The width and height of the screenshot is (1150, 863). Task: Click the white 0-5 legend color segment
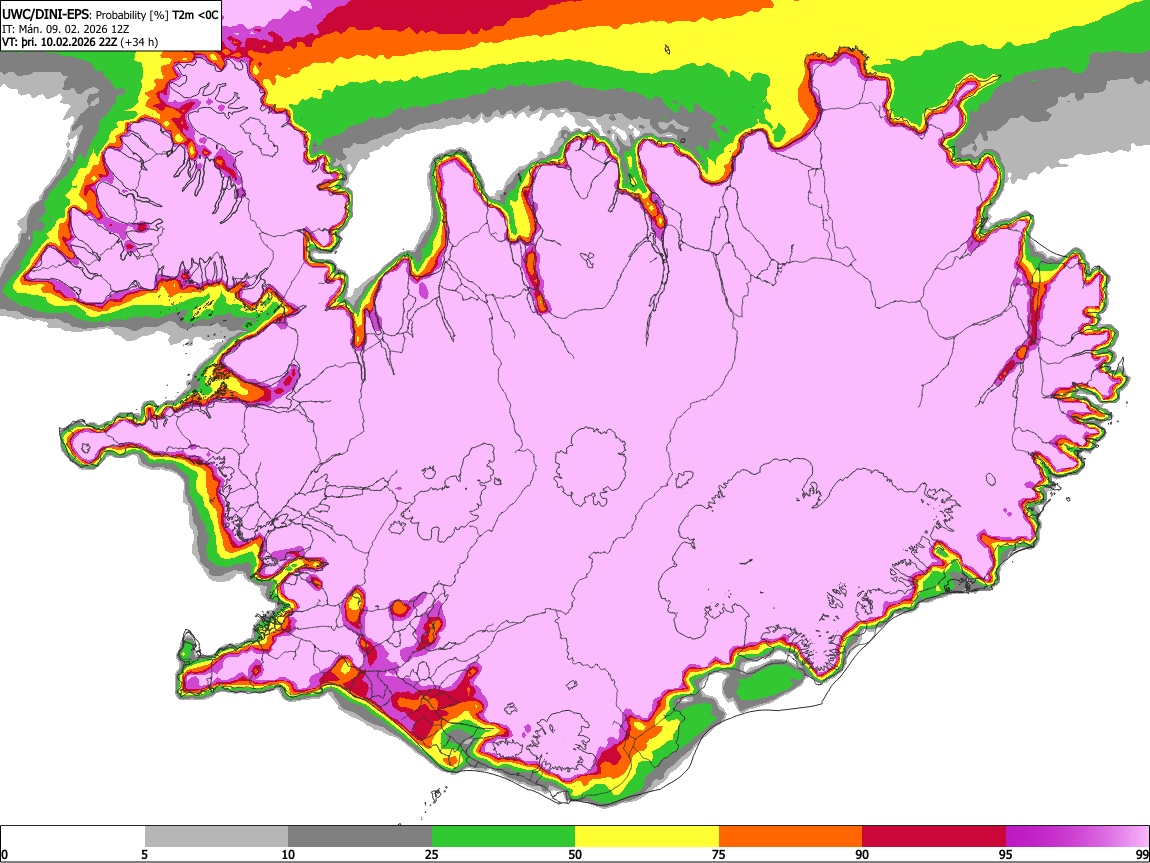(x=73, y=836)
